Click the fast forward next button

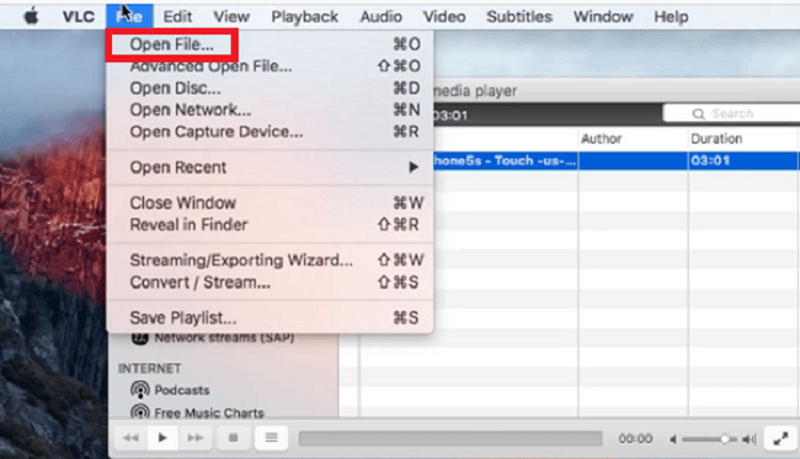[196, 438]
